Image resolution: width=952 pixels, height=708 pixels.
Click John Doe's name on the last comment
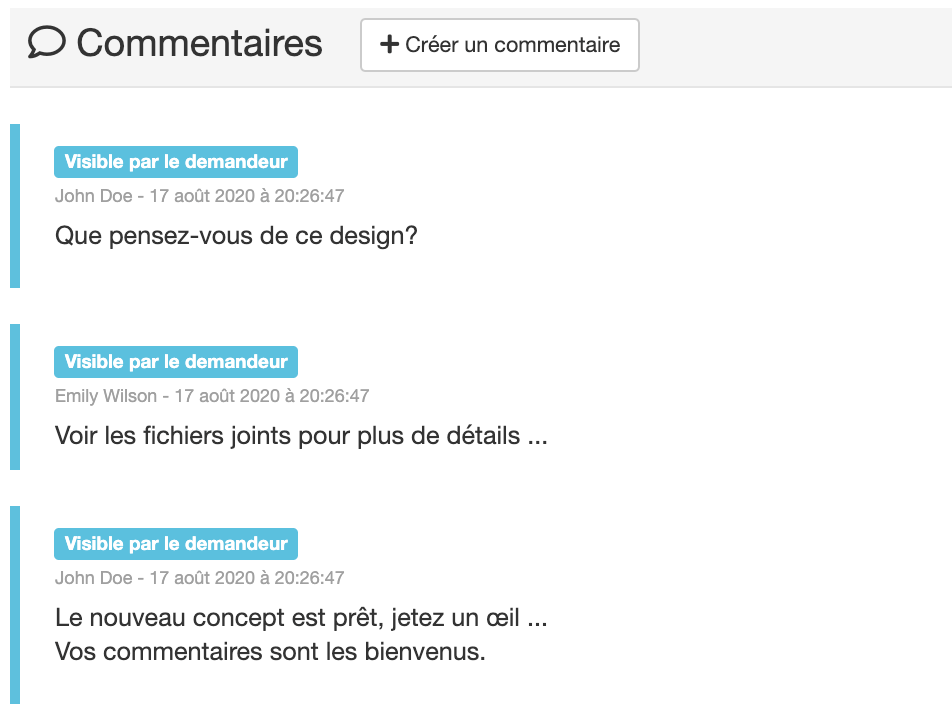tap(80, 578)
